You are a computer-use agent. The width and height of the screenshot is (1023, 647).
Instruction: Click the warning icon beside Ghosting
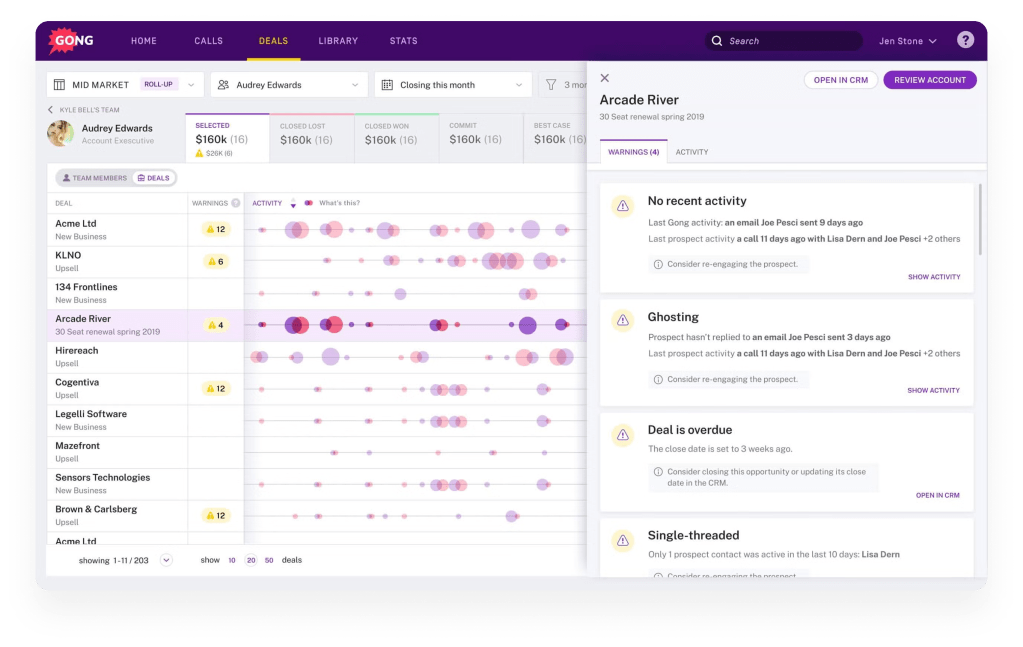coord(623,320)
